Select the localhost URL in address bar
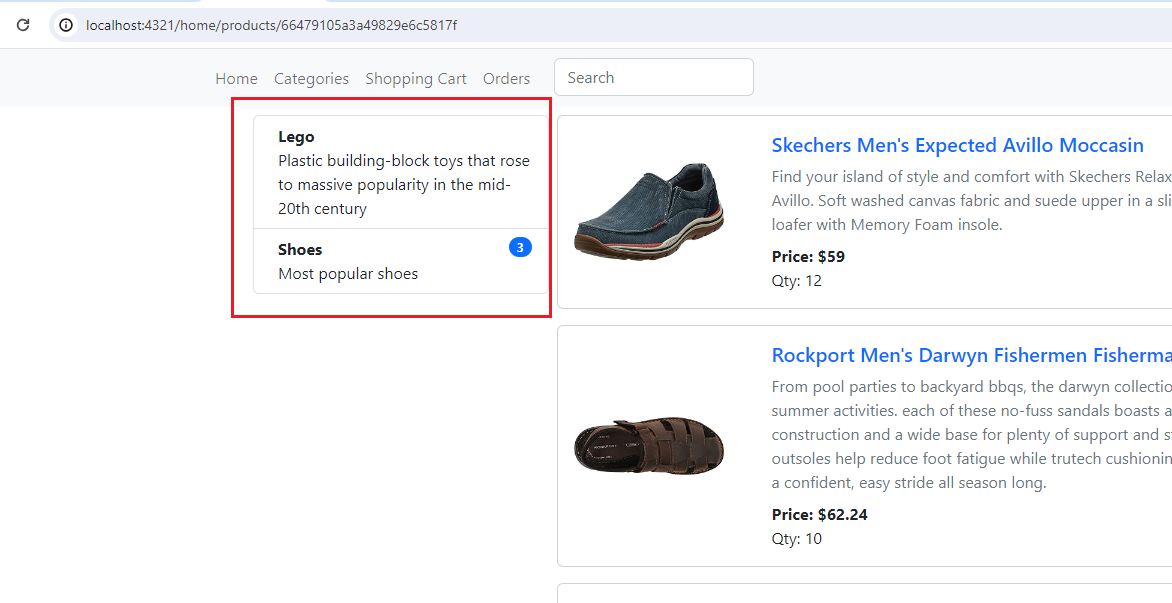This screenshot has width=1172, height=603. tap(271, 25)
